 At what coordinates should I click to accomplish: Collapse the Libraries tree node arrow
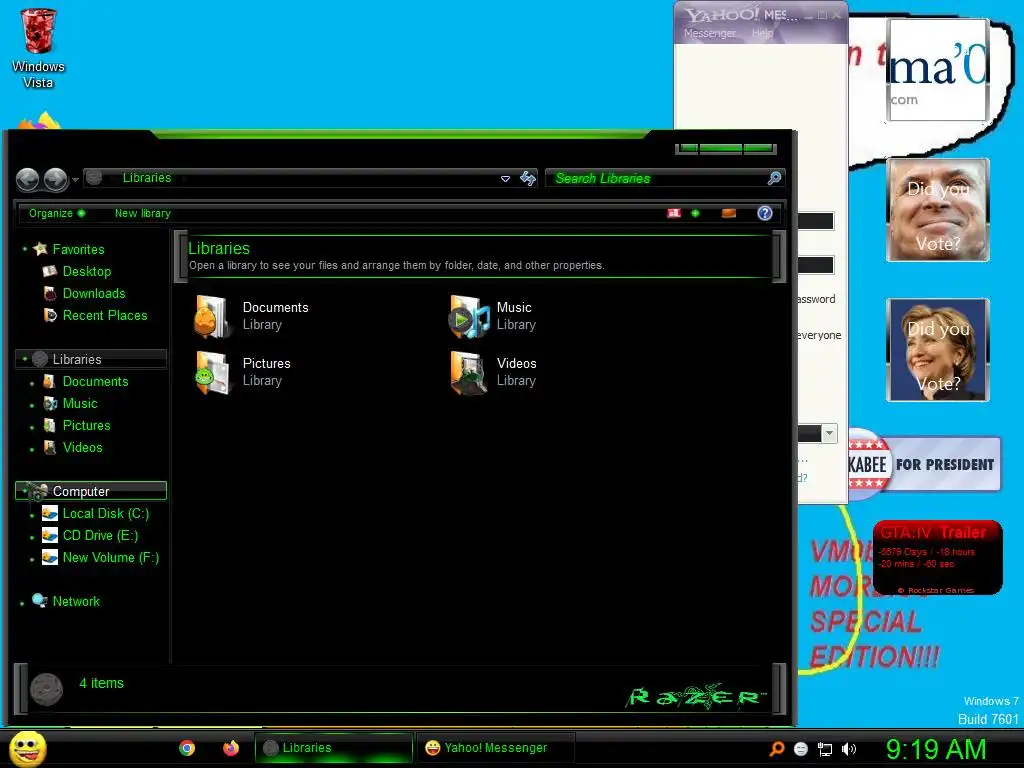coord(25,359)
